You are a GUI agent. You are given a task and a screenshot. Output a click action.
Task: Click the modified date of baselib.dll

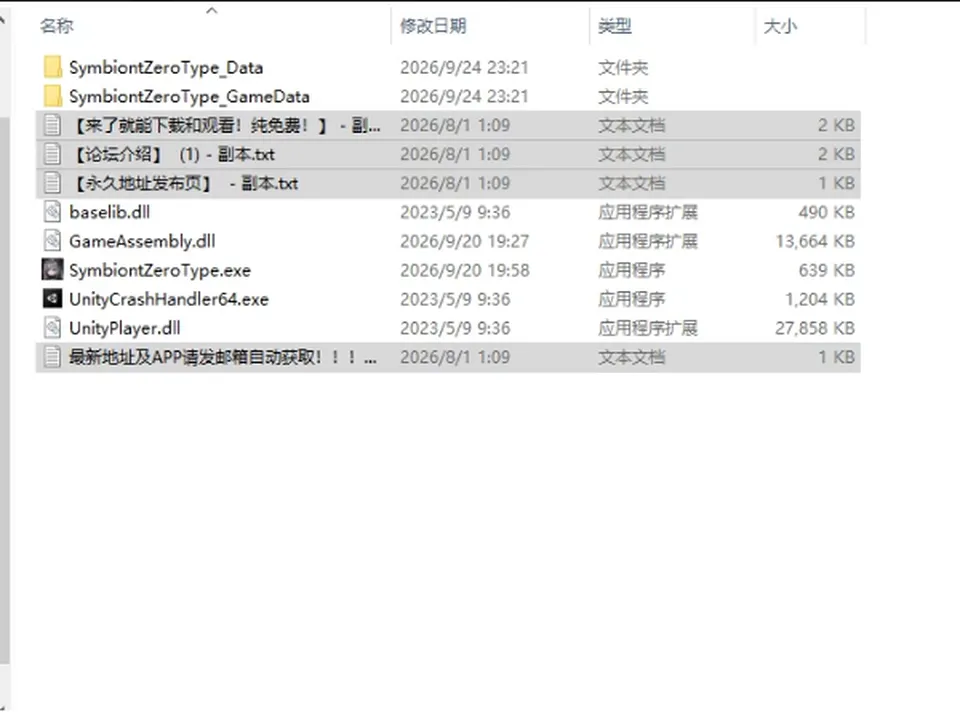(x=456, y=212)
